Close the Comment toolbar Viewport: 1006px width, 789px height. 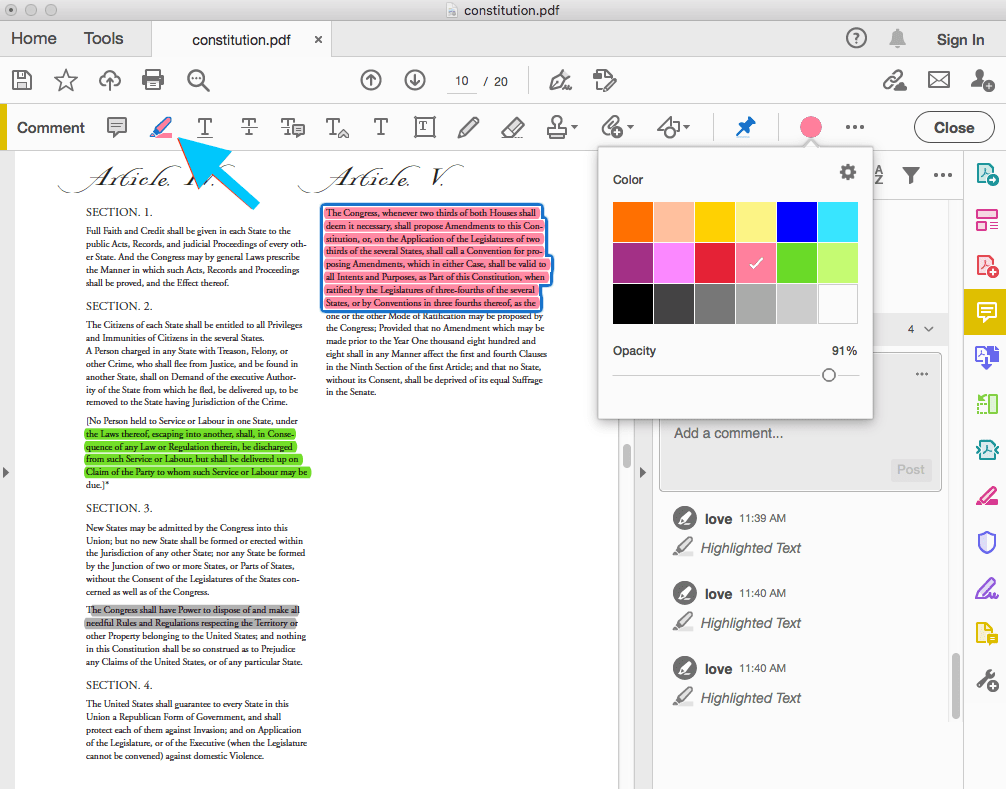tap(953, 127)
